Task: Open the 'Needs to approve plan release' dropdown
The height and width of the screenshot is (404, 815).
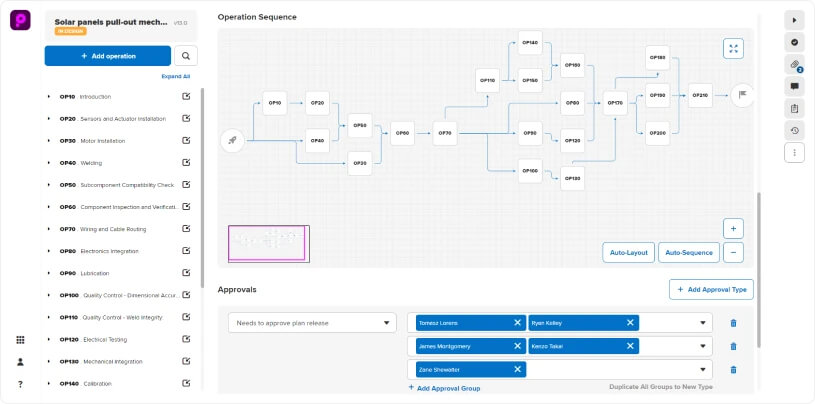Action: point(312,323)
